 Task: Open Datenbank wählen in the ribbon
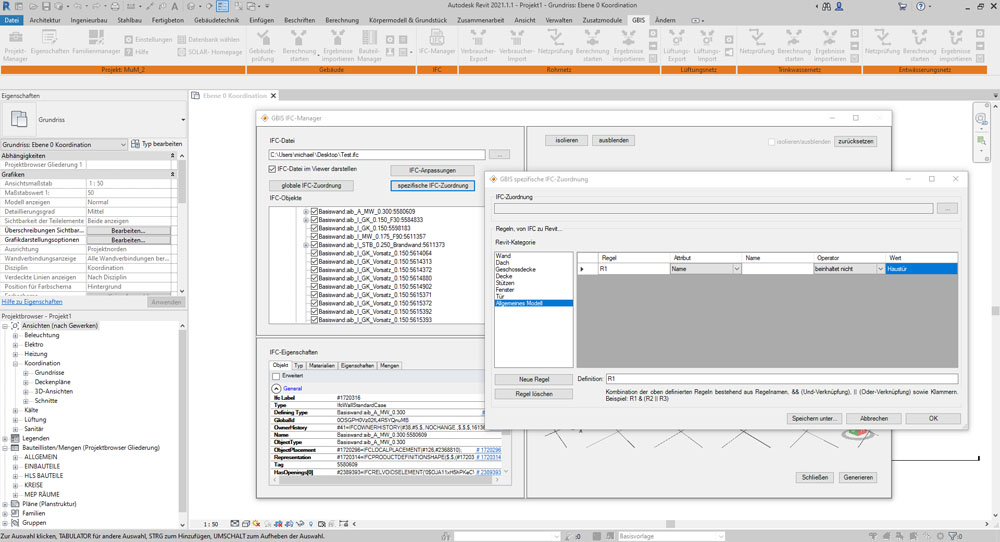209,40
